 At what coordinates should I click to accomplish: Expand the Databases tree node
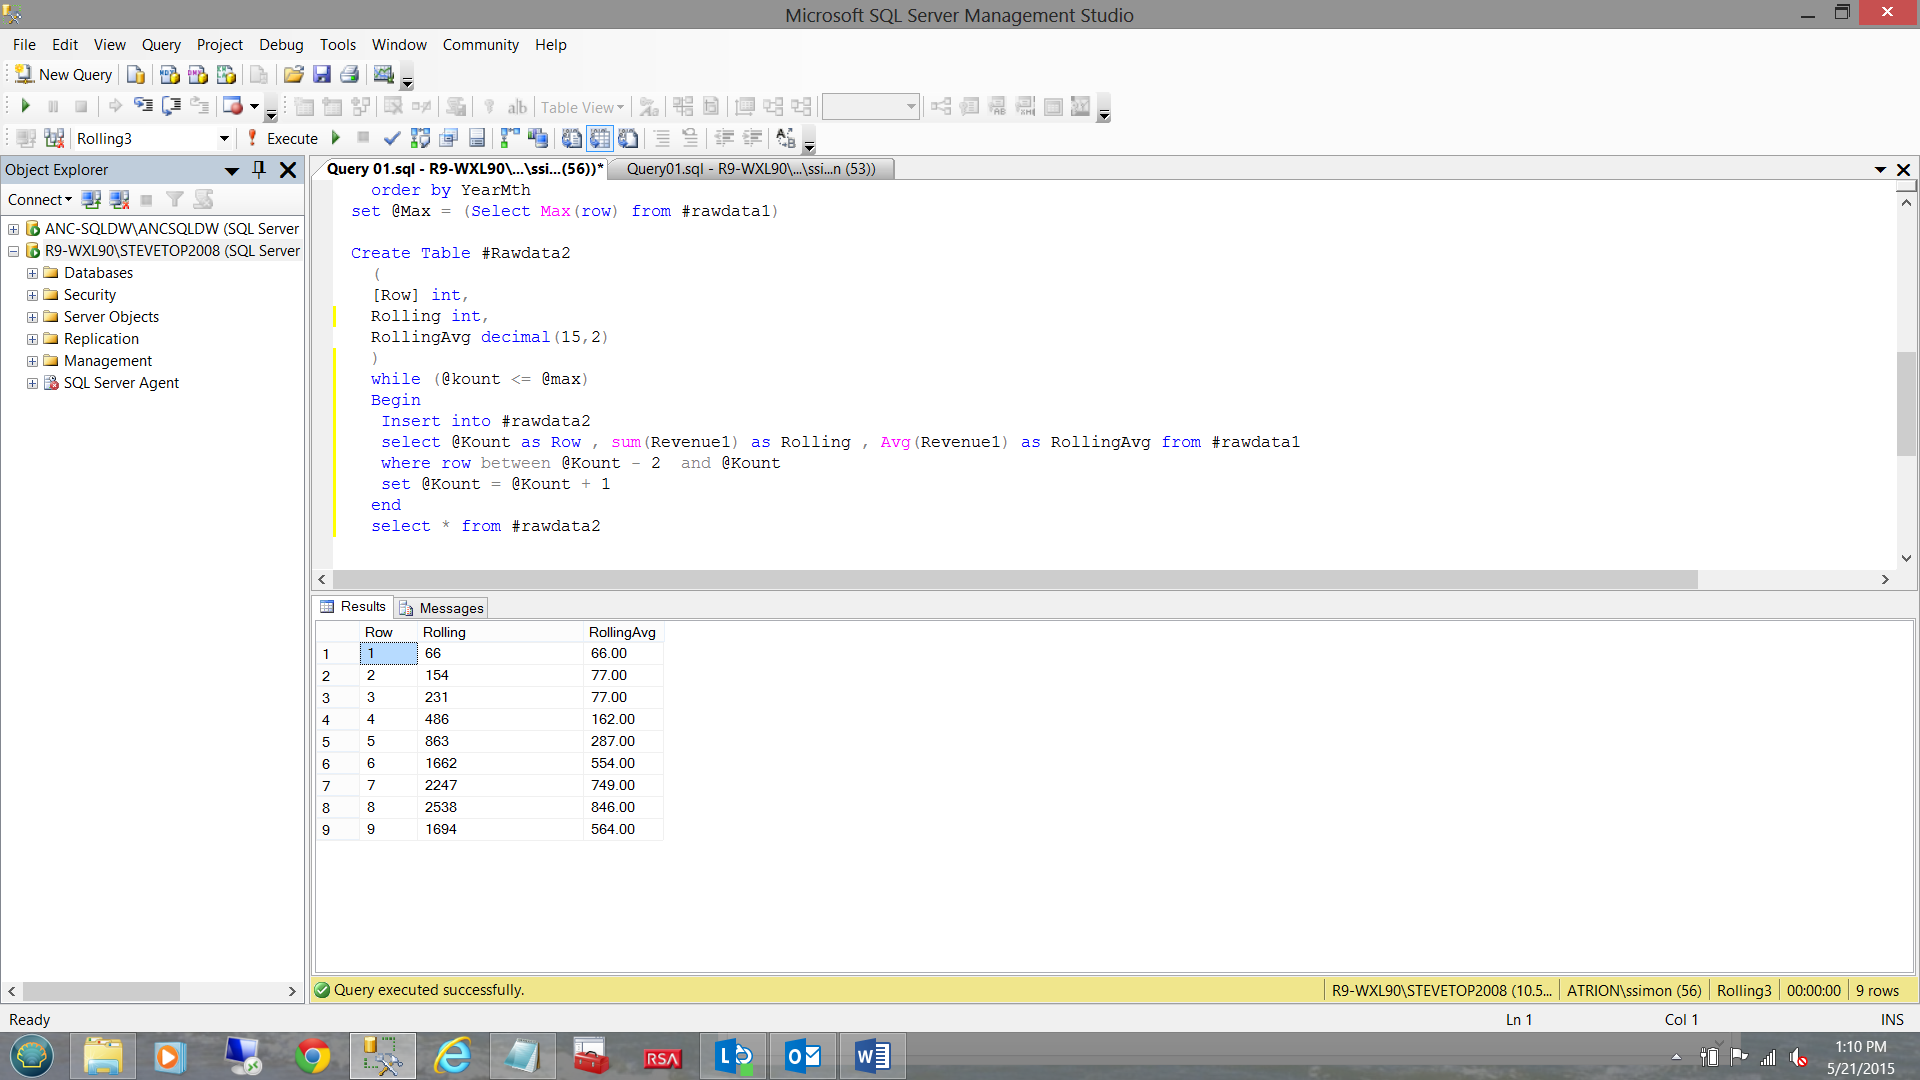click(x=32, y=273)
